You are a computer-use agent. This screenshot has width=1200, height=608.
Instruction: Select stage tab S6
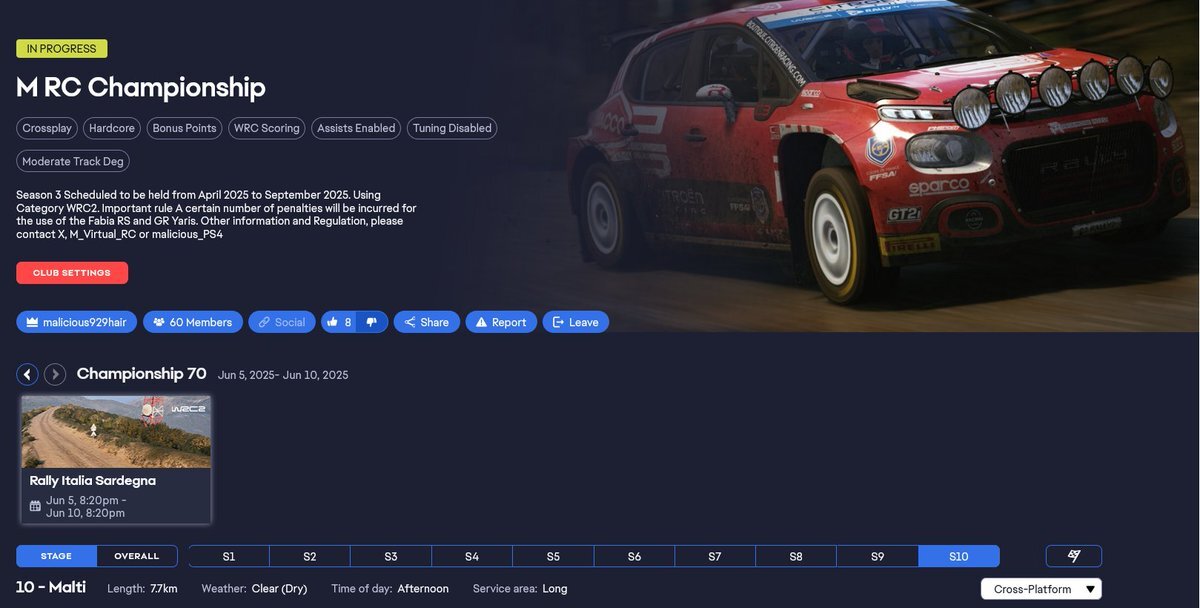634,556
